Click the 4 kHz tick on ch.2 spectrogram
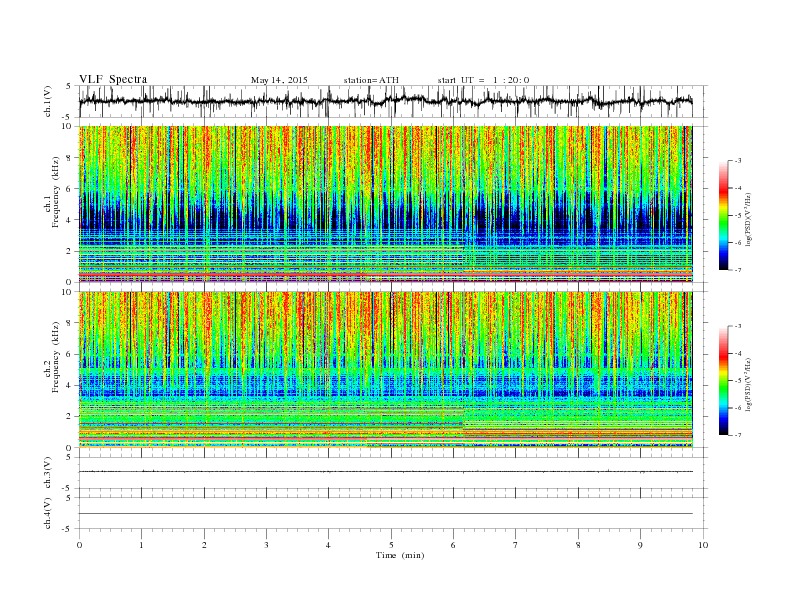This screenshot has width=792, height=612. point(70,385)
